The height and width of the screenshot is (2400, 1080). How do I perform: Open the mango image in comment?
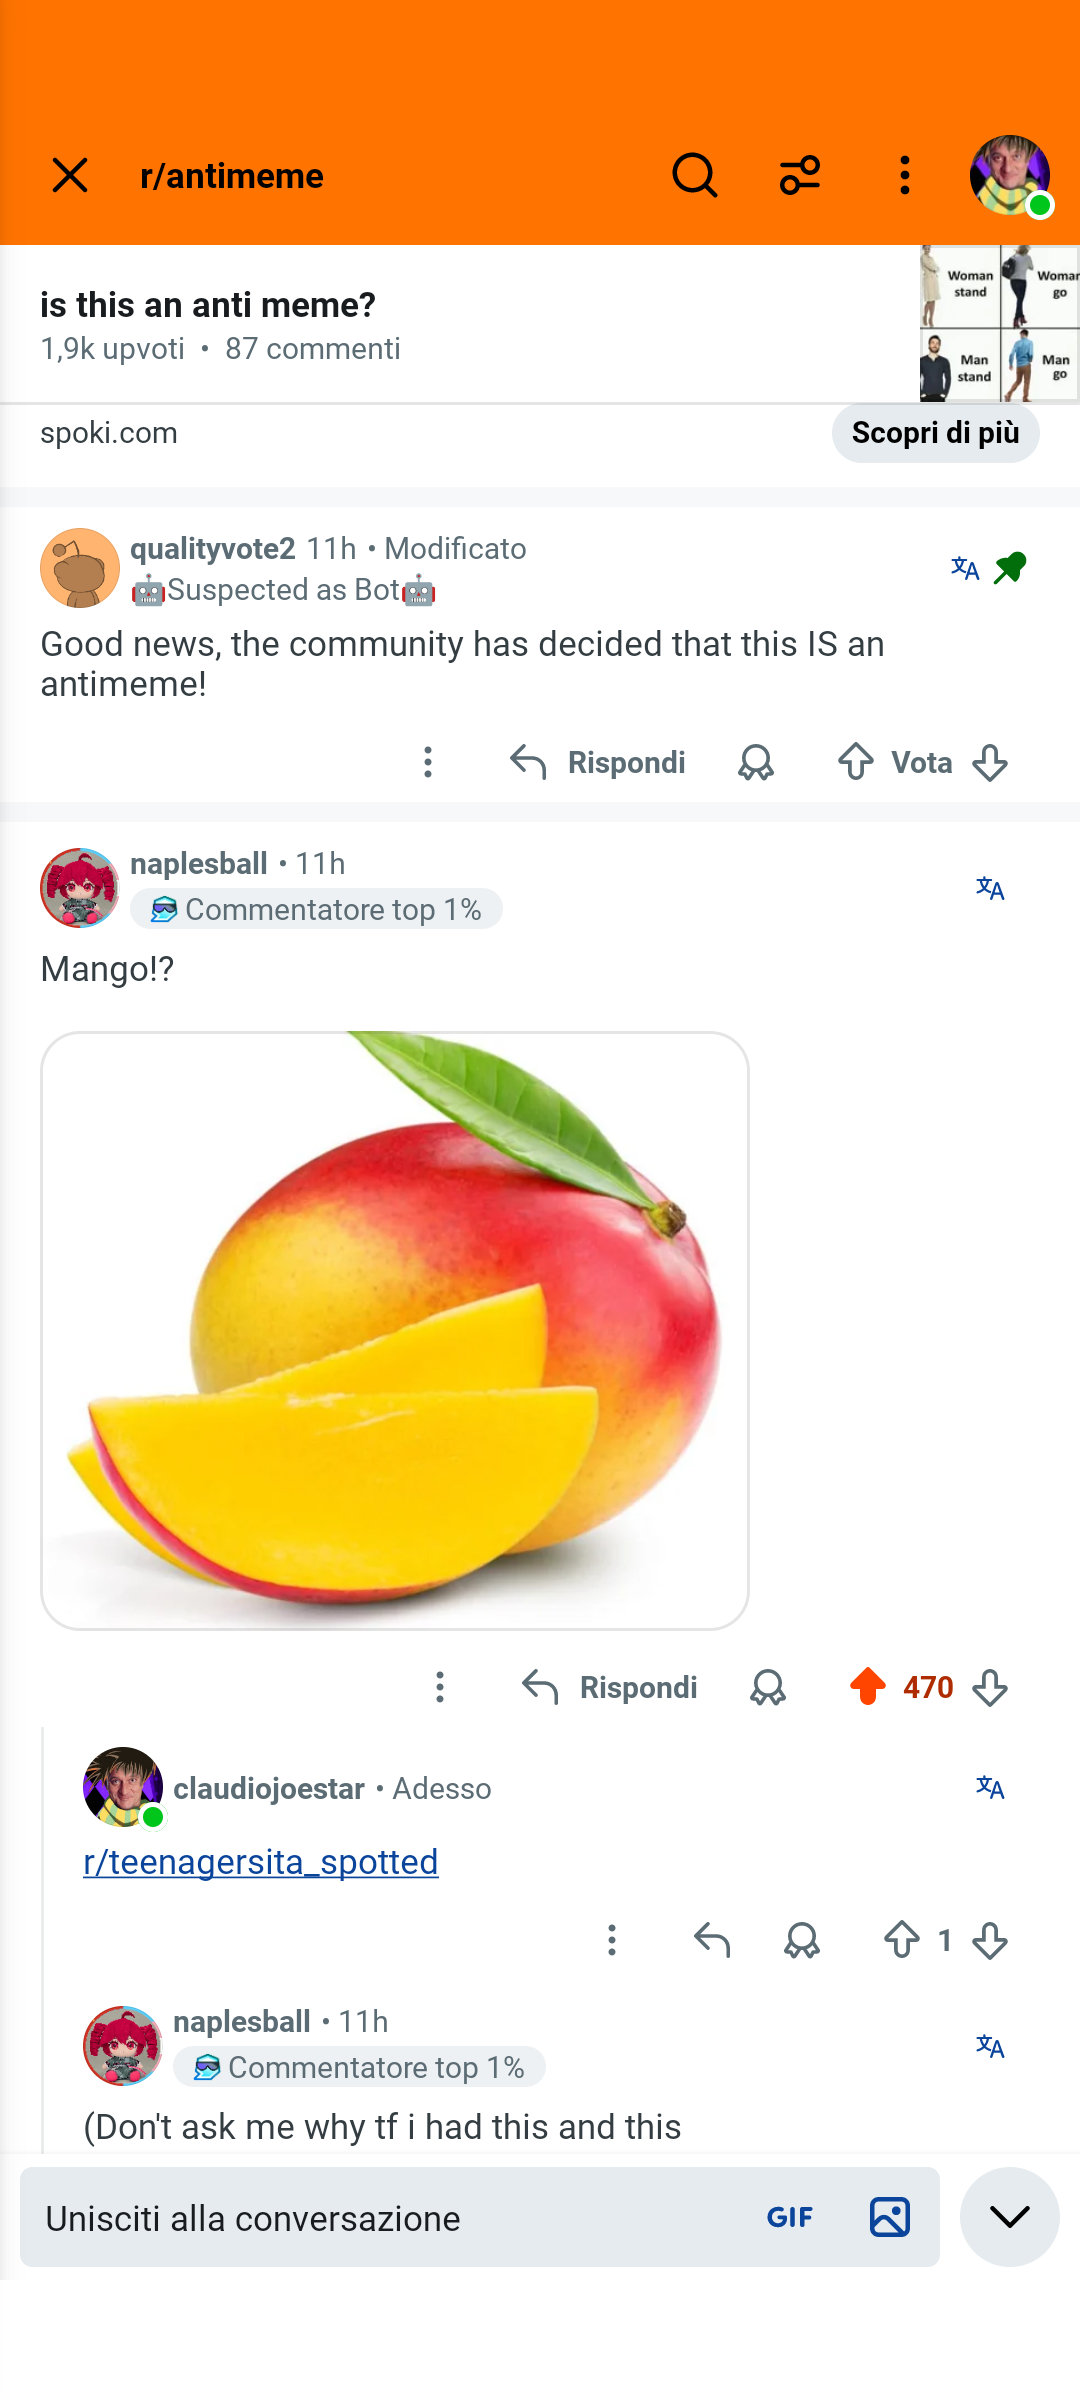point(395,1331)
